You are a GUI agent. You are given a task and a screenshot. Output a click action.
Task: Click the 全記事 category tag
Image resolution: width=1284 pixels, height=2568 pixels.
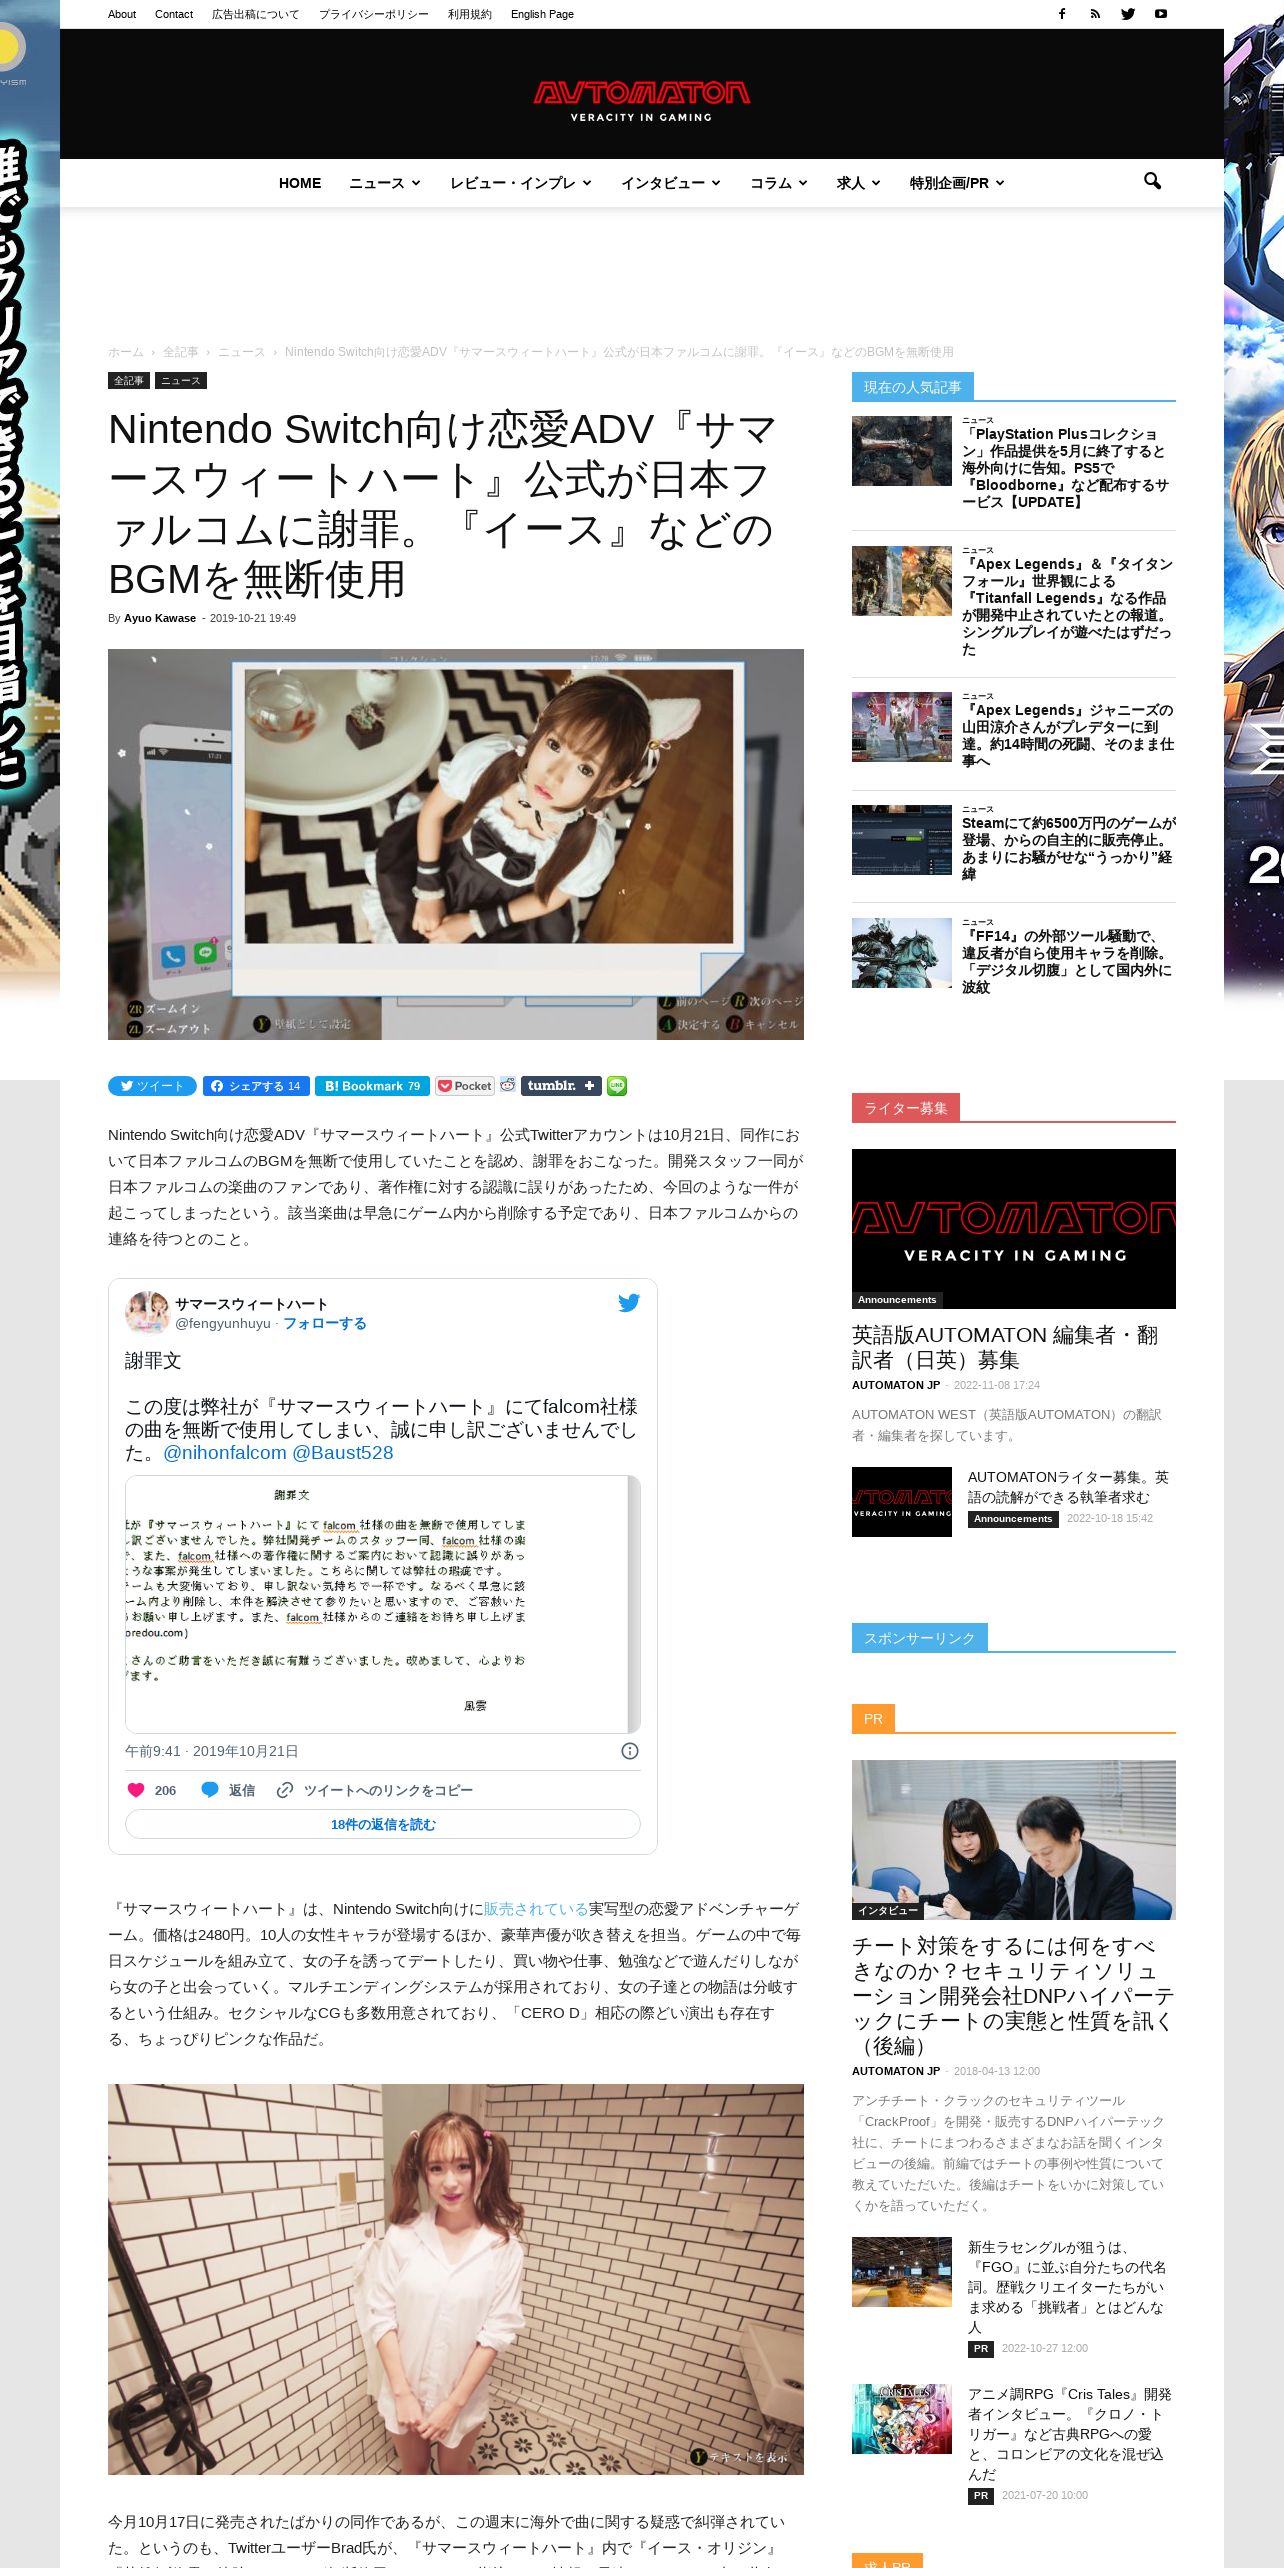coord(128,380)
